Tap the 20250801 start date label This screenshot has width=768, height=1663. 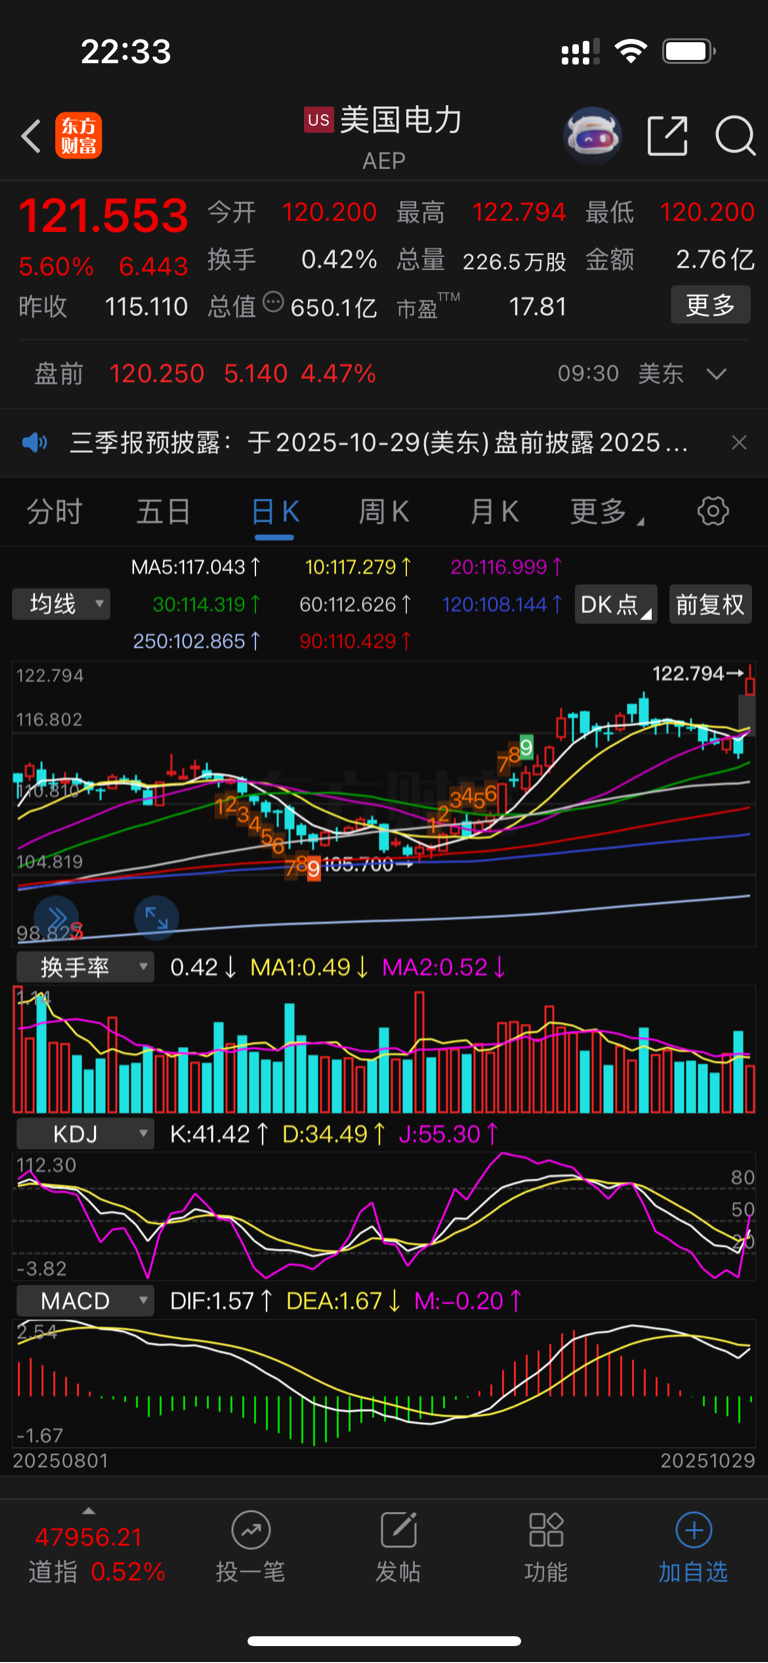click(60, 1461)
